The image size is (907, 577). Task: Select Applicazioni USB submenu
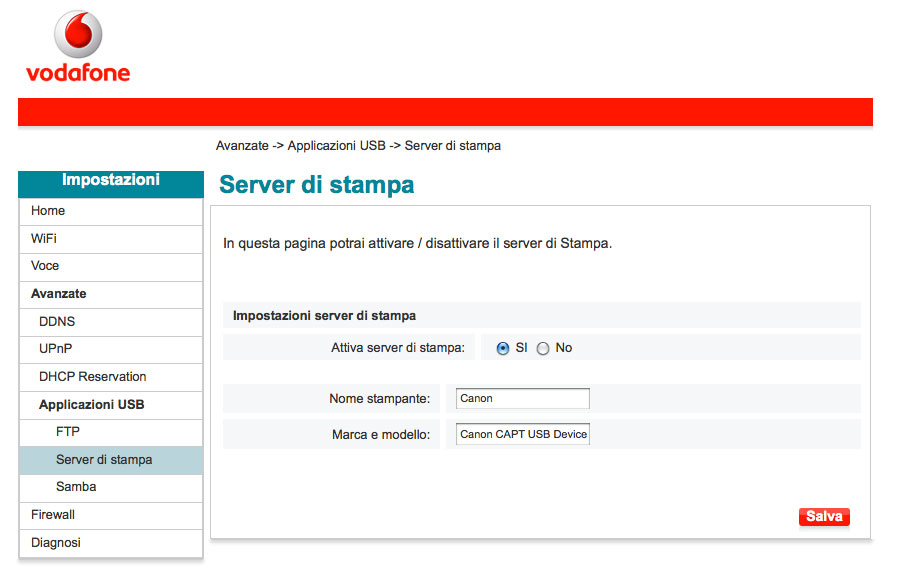tap(110, 405)
